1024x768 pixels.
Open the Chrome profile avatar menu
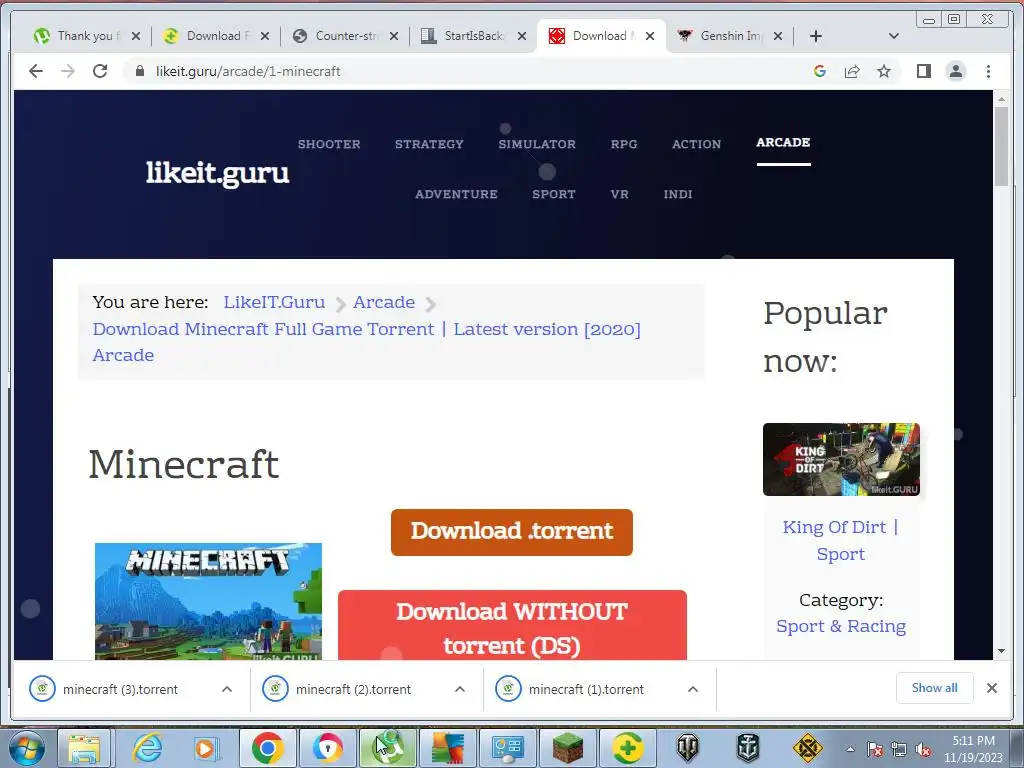[955, 71]
